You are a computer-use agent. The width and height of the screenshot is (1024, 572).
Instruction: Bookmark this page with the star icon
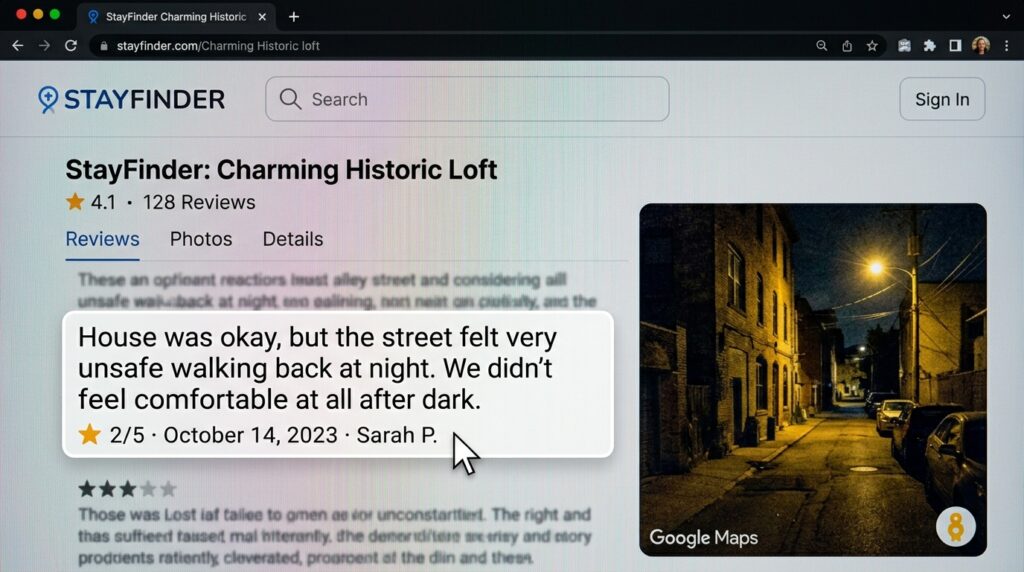(872, 46)
